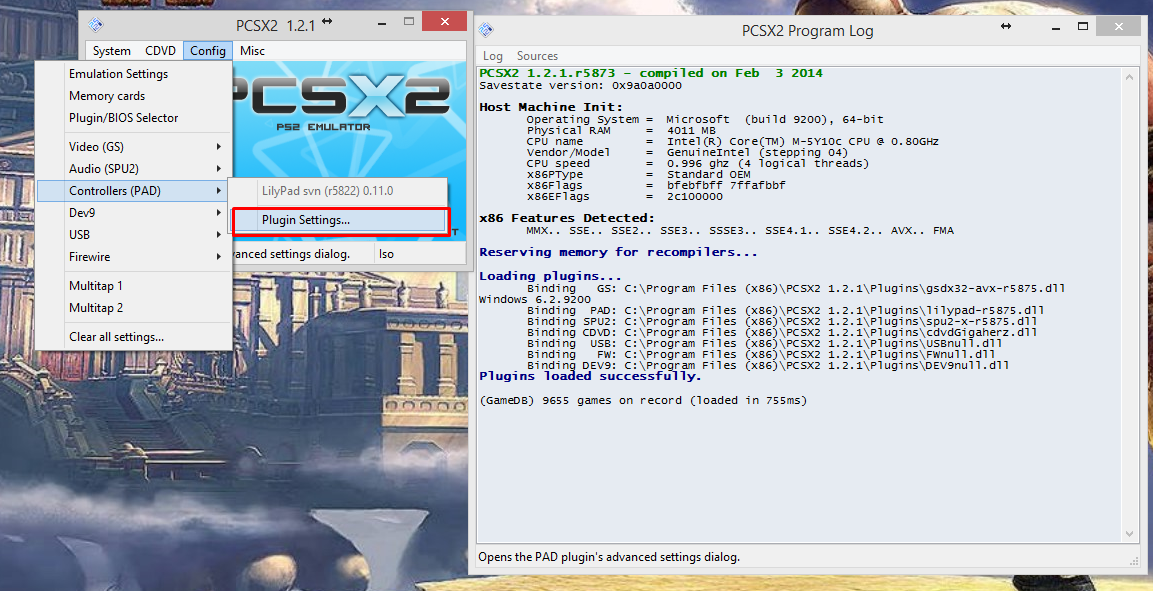Click the 'x86Flags = bfebfbff 7ffafbbf' line

pyautogui.click(x=656, y=186)
